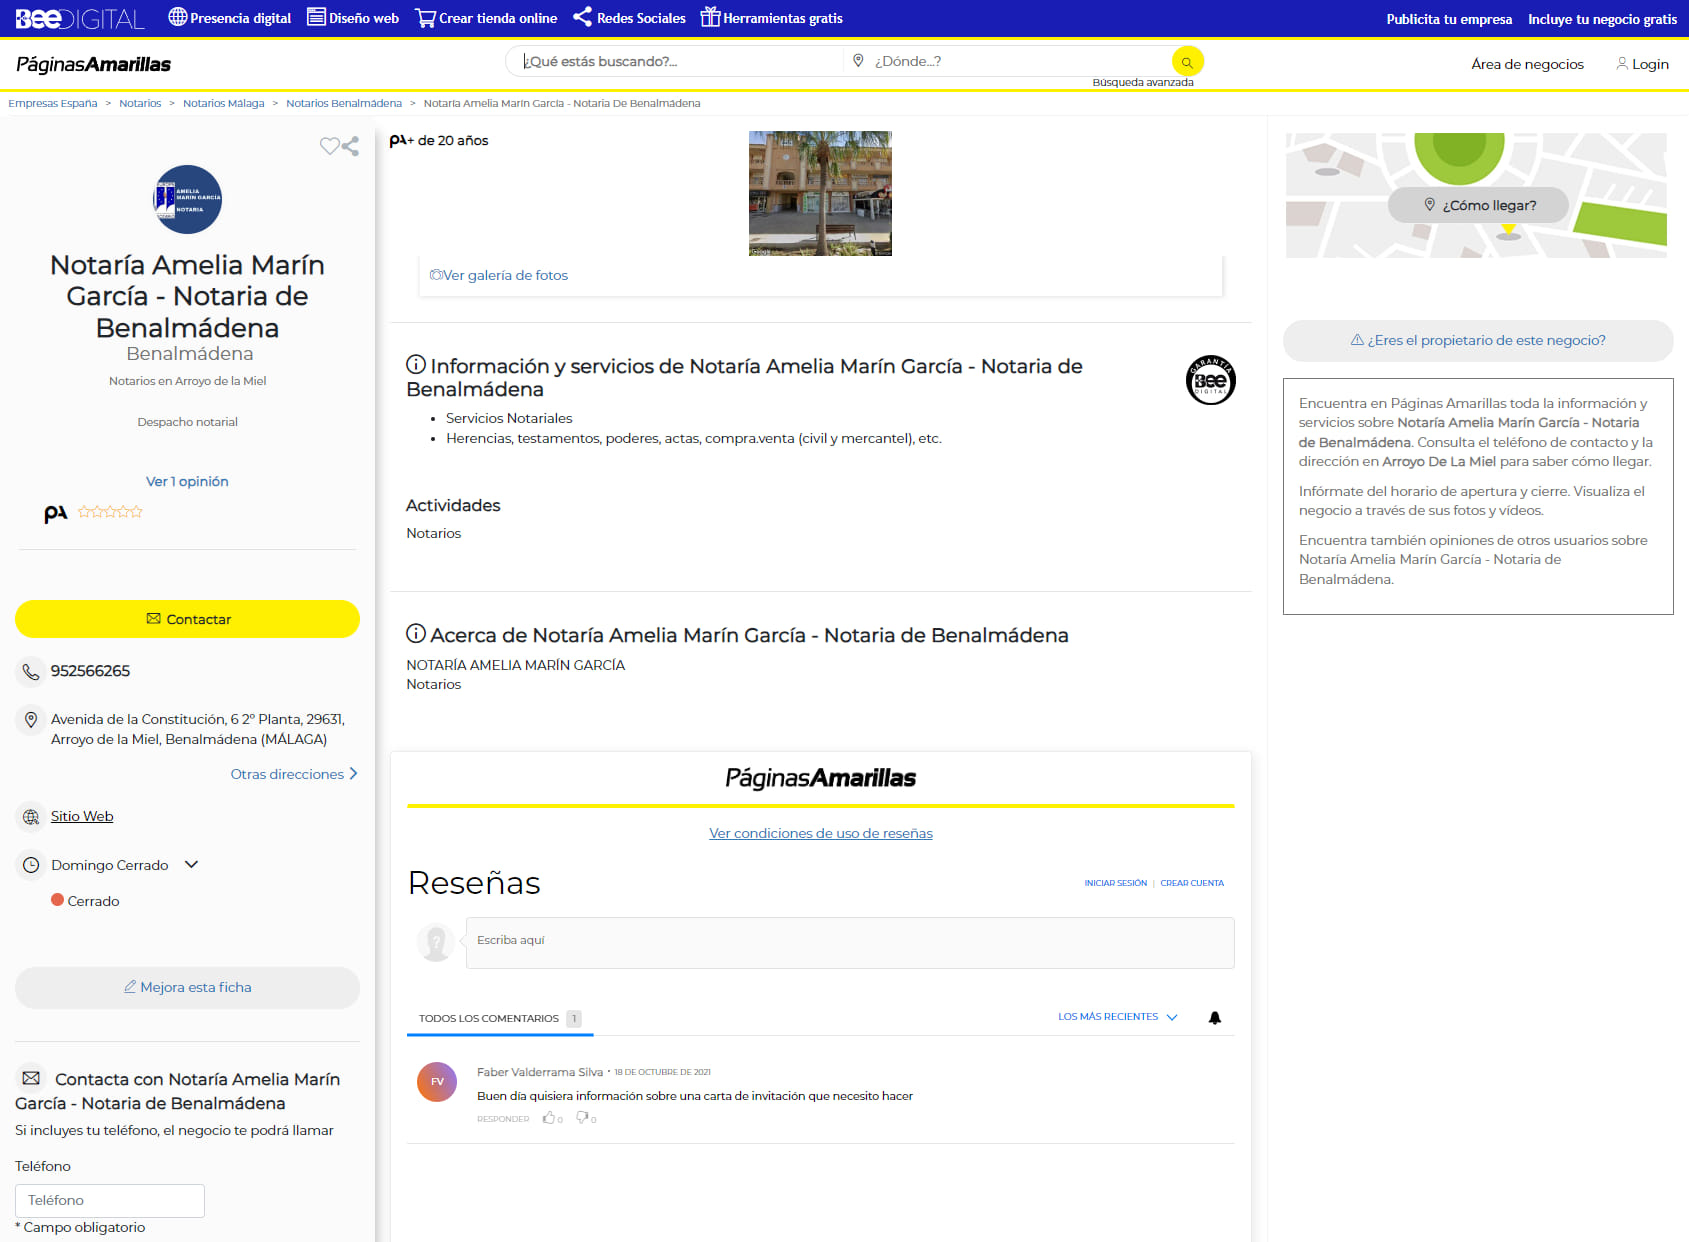
Task: Click Crear cuenta in reviews section
Action: click(x=1192, y=884)
